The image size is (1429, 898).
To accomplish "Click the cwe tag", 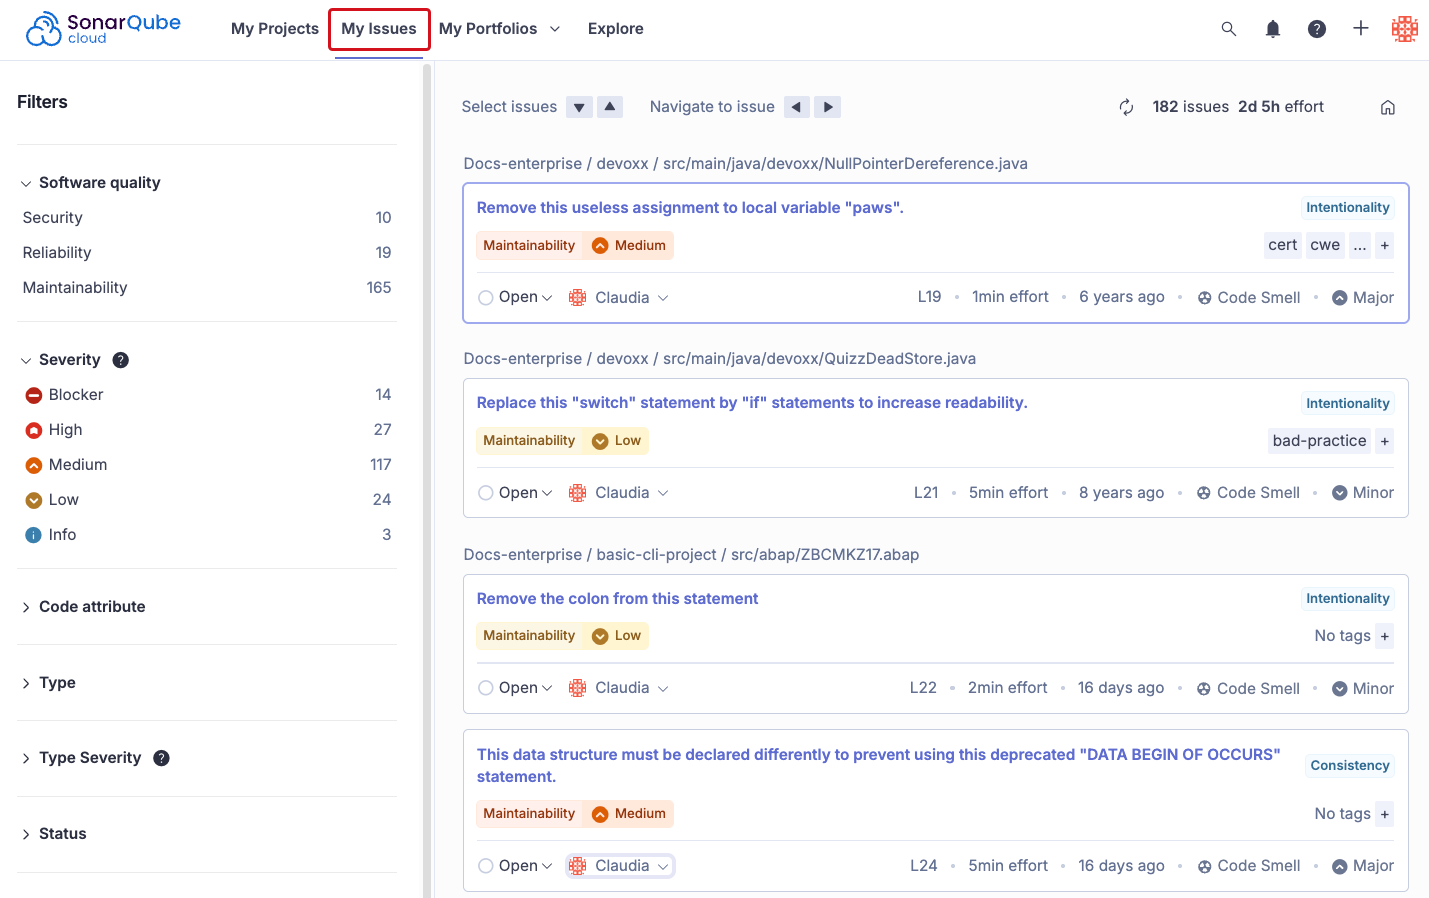I will 1325,245.
